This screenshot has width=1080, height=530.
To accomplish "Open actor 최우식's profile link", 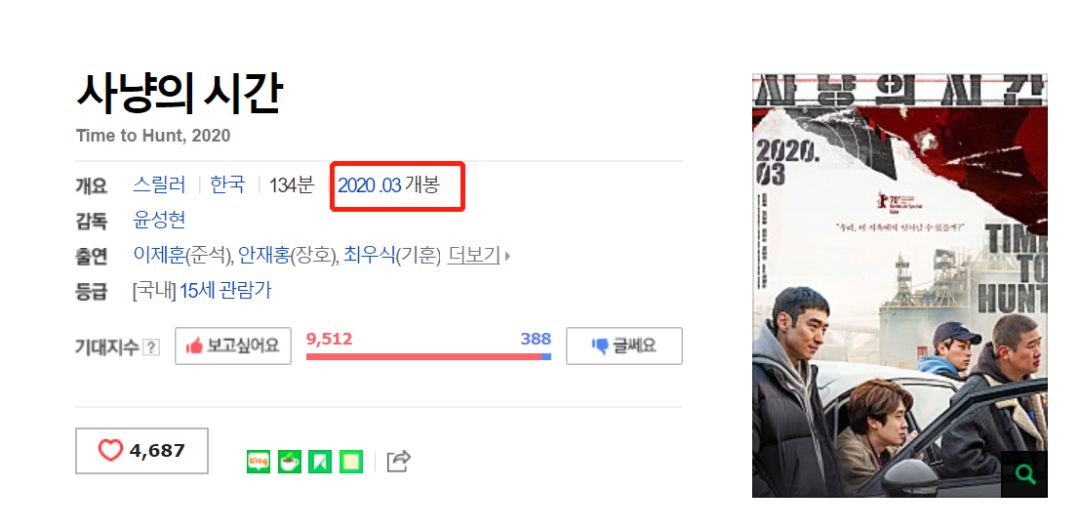I will pyautogui.click(x=370, y=256).
